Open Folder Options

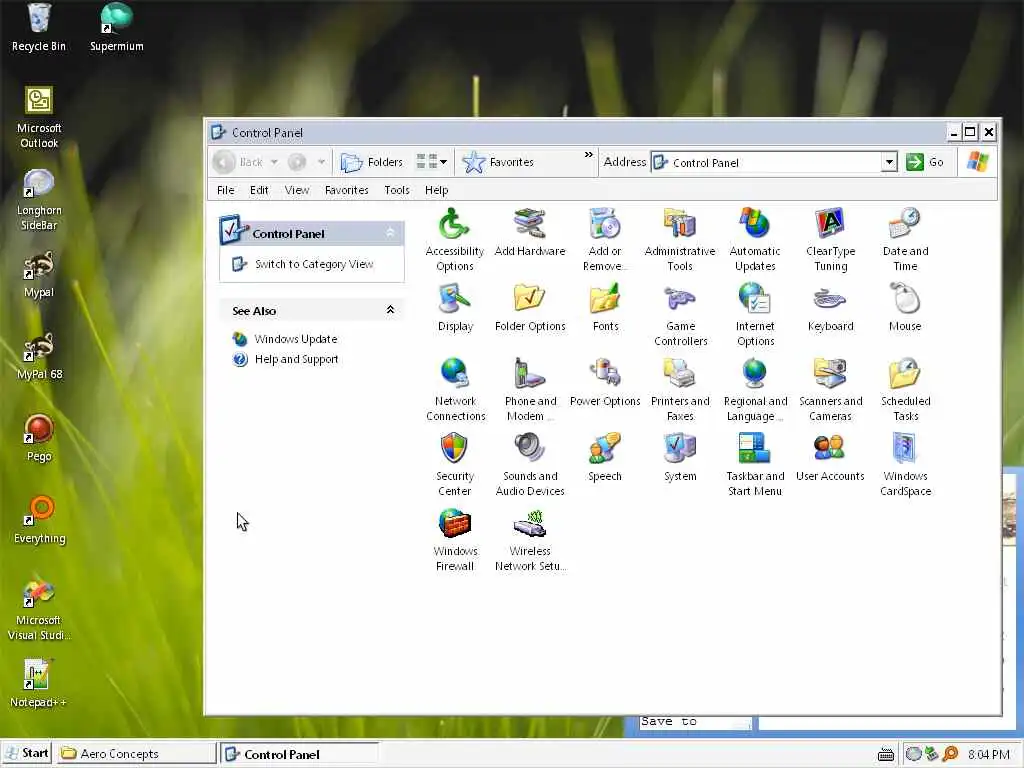point(530,308)
